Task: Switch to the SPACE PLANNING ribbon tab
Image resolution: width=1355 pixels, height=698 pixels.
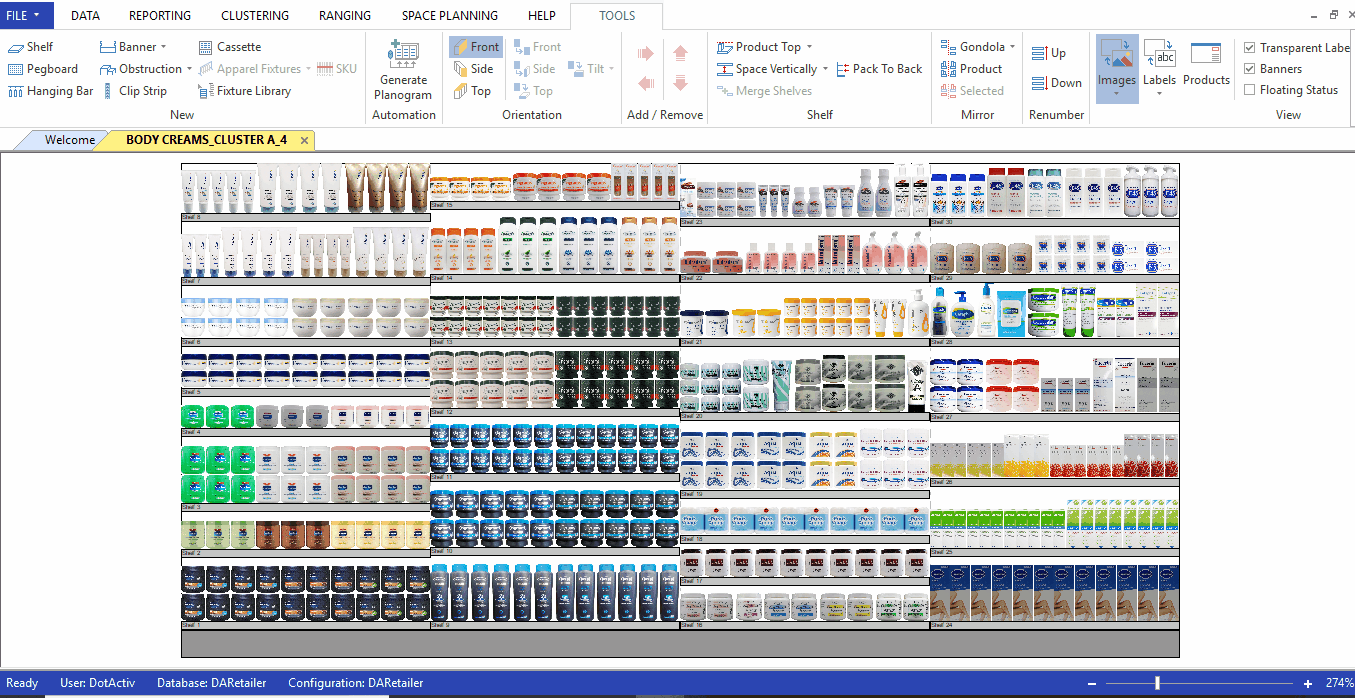Action: click(449, 16)
